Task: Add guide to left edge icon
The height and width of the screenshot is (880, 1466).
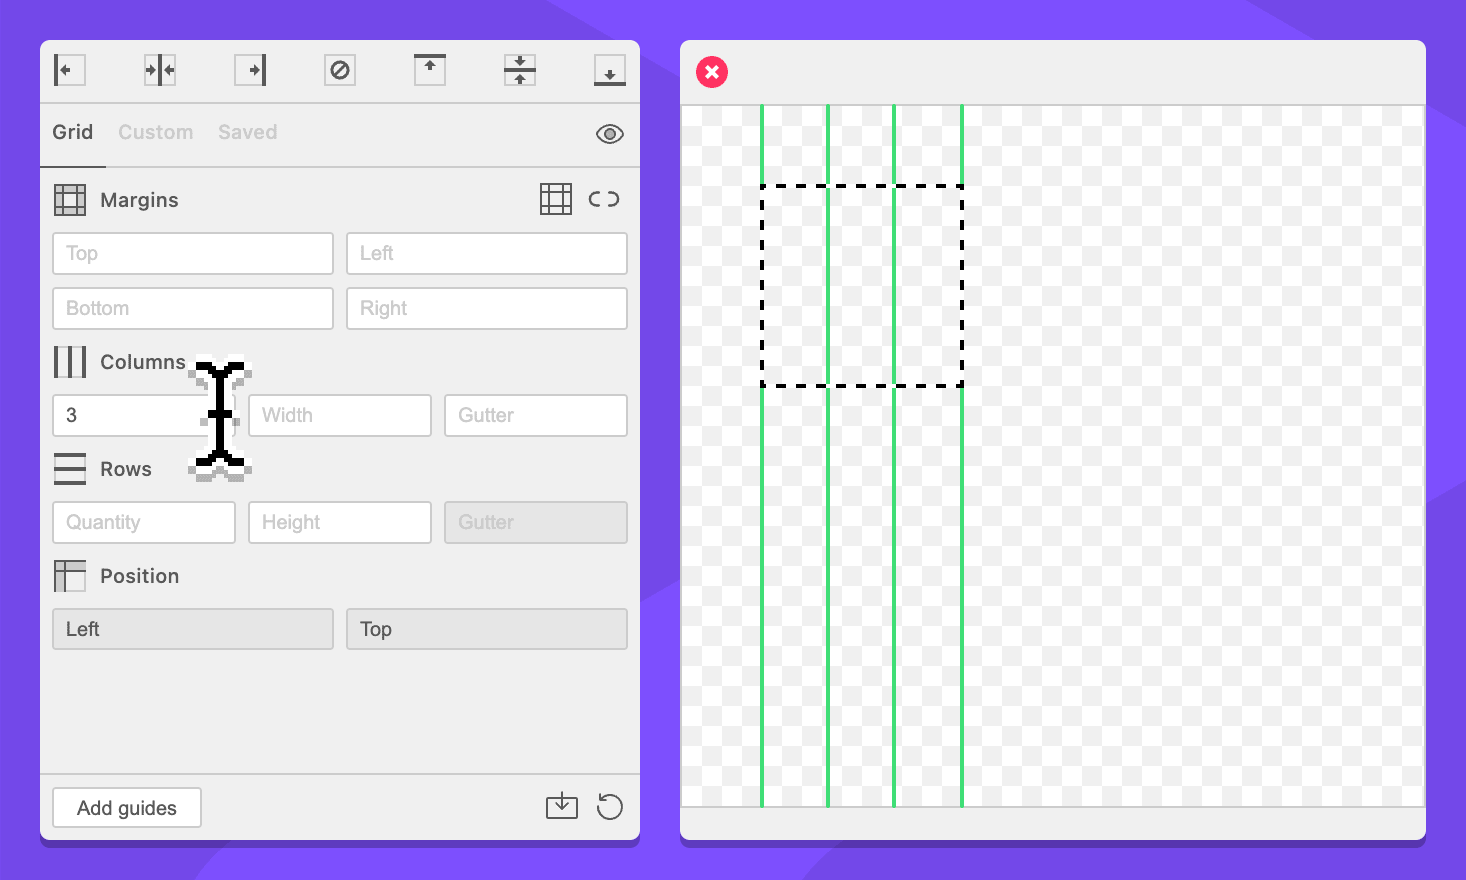Action: tap(69, 70)
